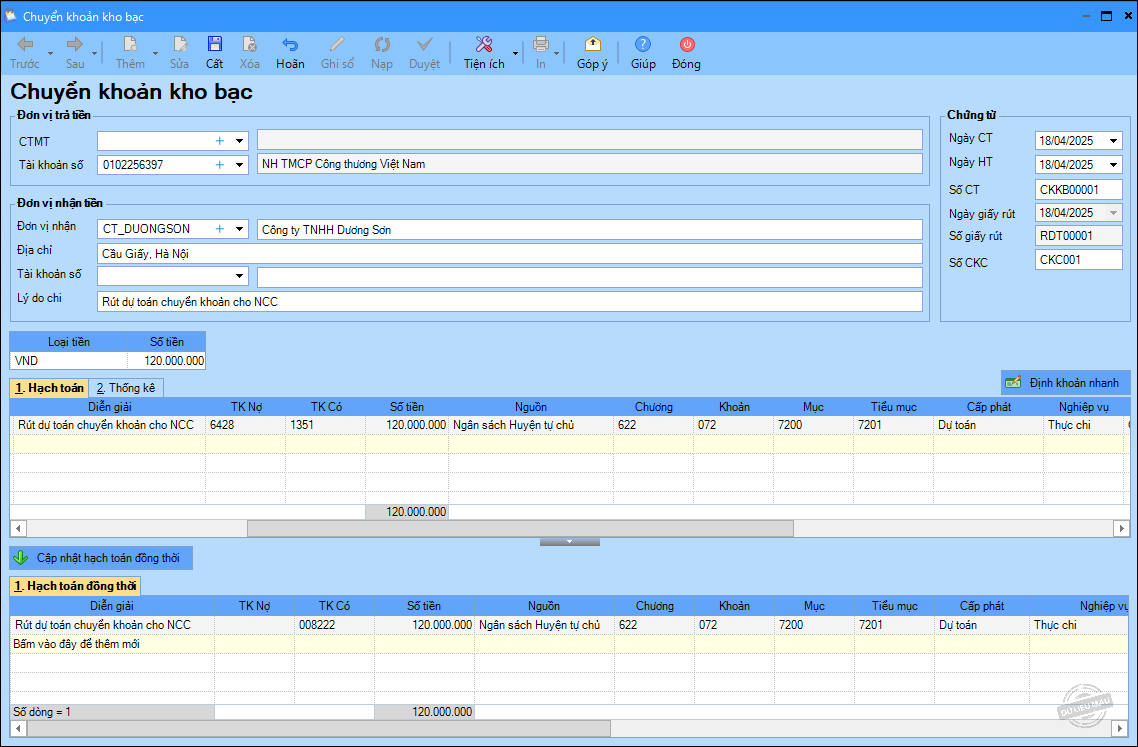1138x747 pixels.
Task: Click the Diễn giải column header in Hạch toán grid
Action: pyautogui.click(x=109, y=407)
